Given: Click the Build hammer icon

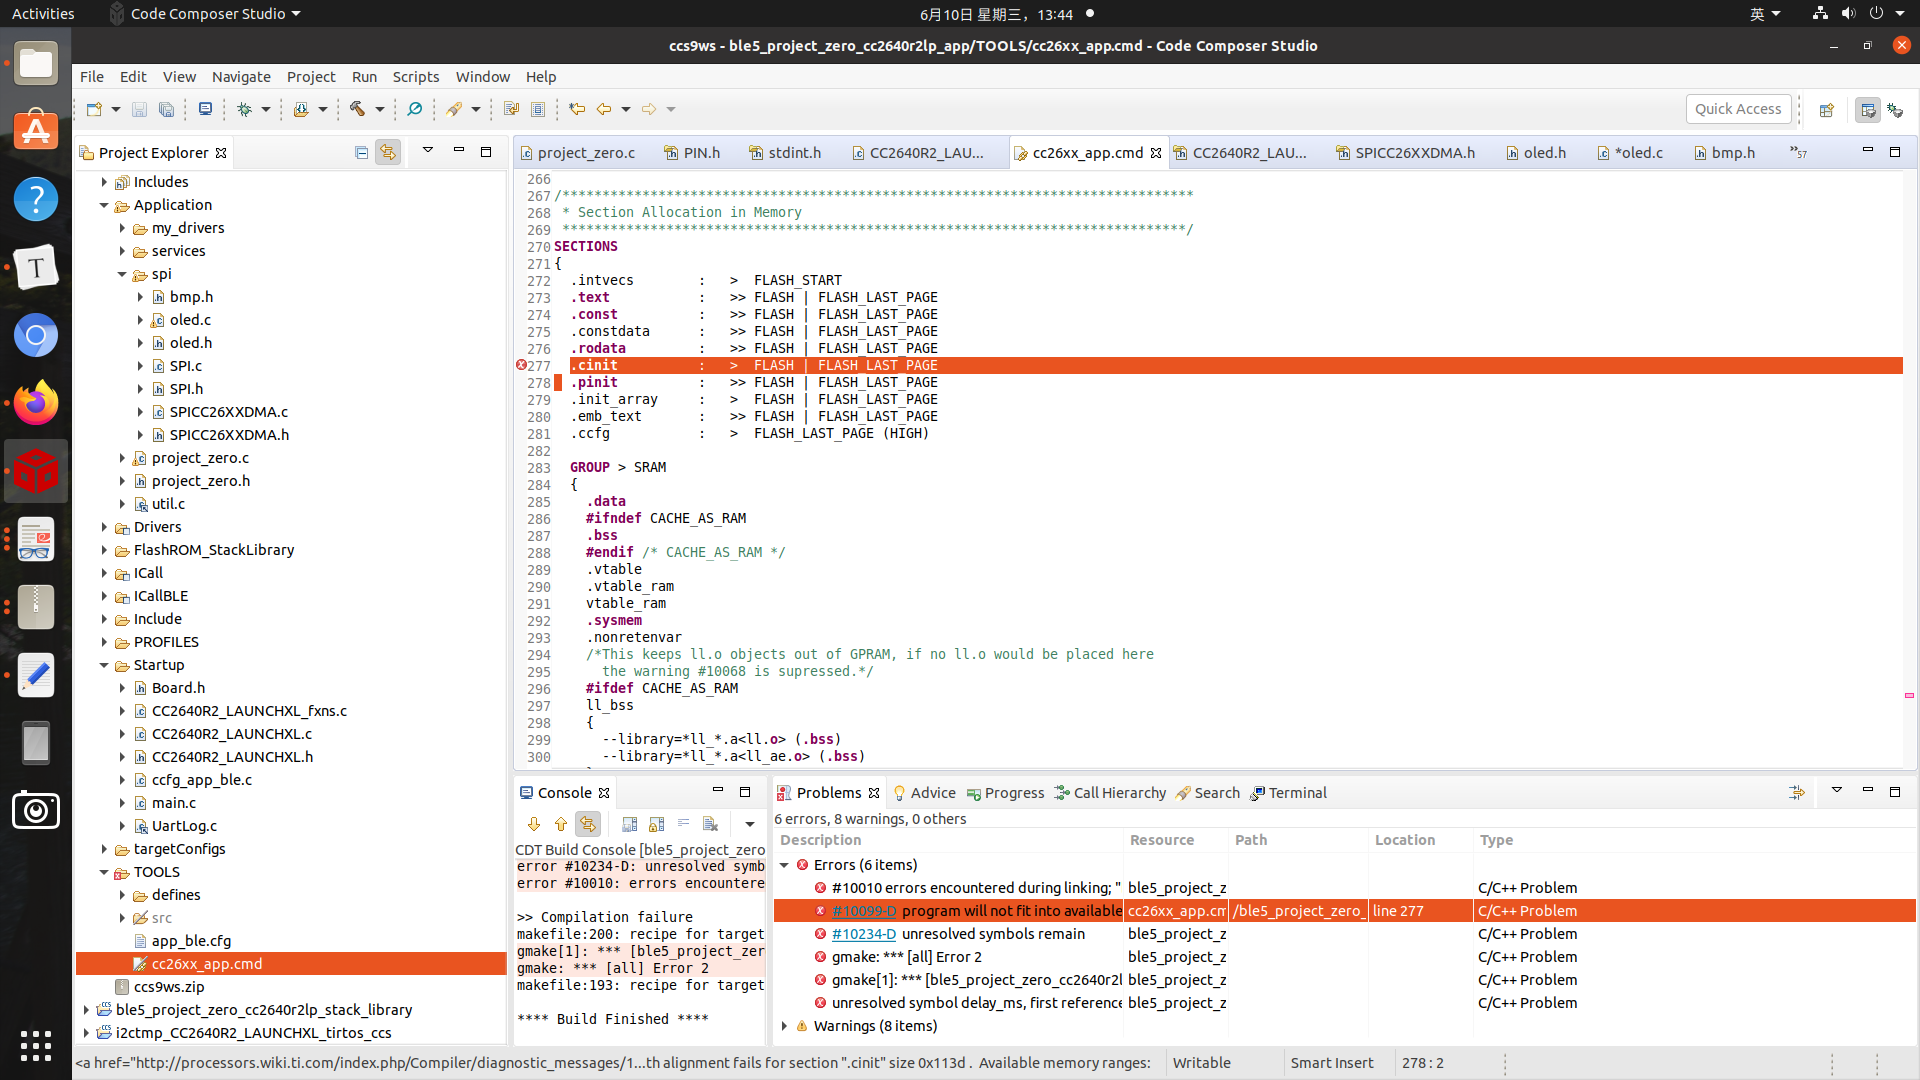Looking at the screenshot, I should point(357,109).
